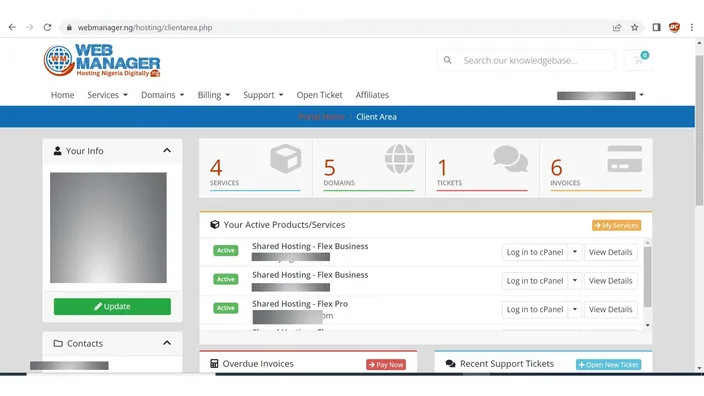Click the "6 INVOICES" count text
The width and height of the screenshot is (704, 396).
[x=565, y=172]
